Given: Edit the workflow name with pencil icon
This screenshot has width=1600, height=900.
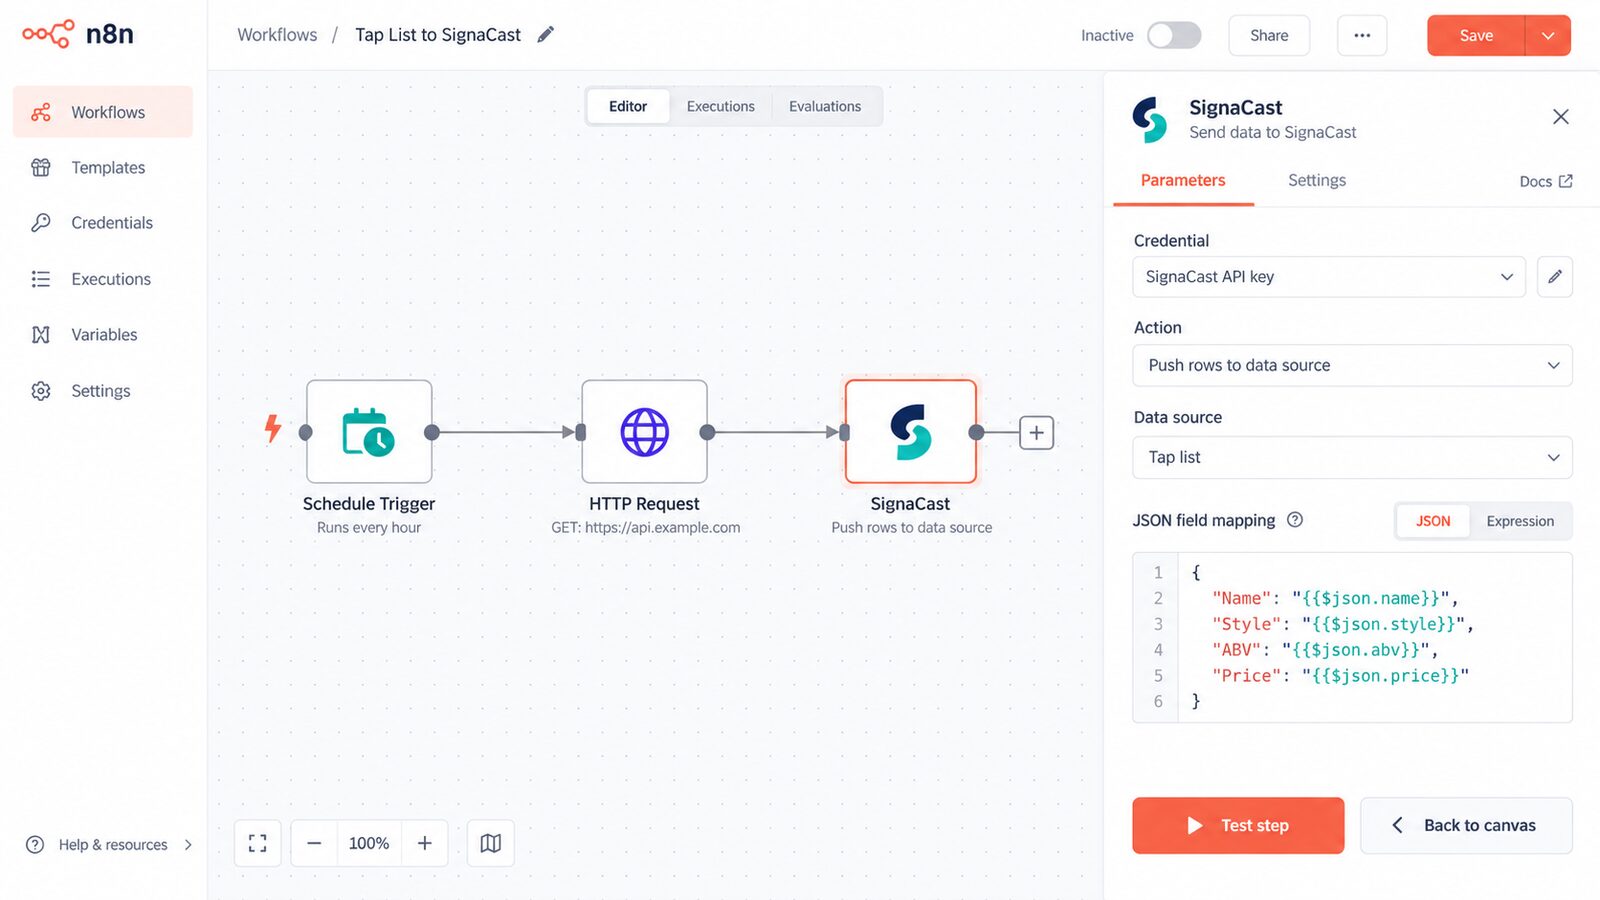Looking at the screenshot, I should (546, 35).
